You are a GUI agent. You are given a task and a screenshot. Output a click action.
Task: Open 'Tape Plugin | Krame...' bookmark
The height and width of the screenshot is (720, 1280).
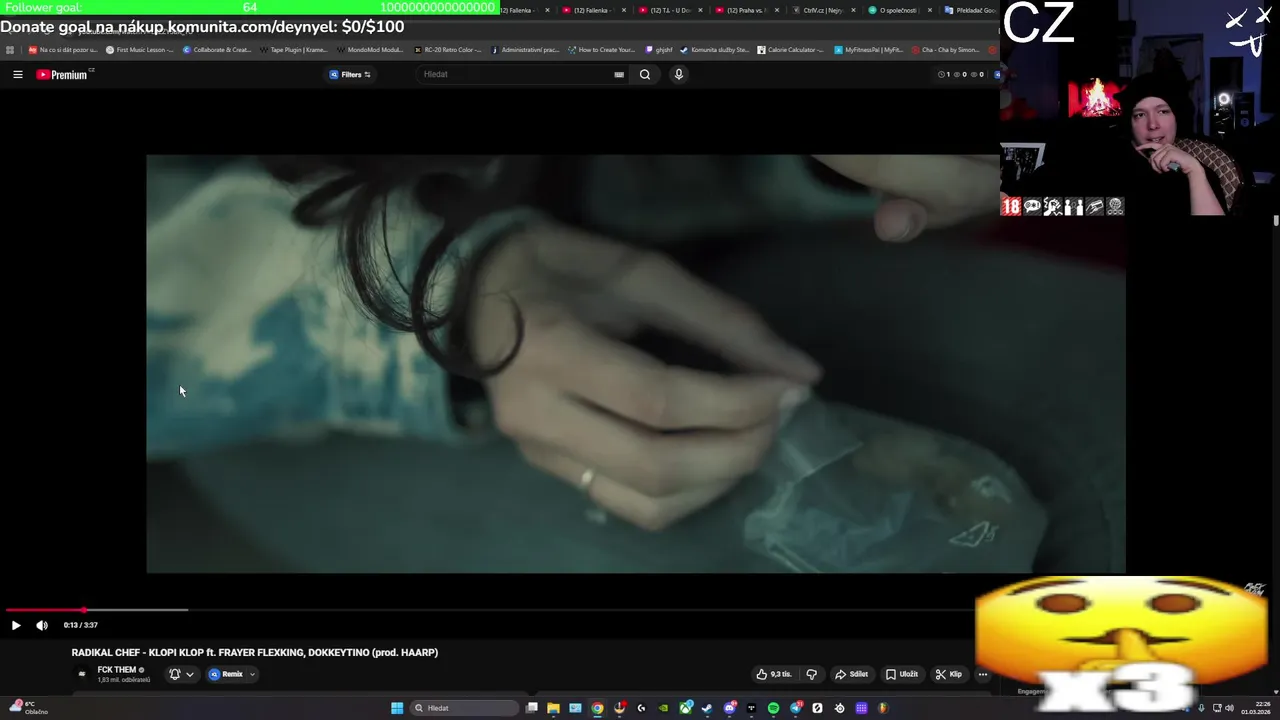click(293, 49)
